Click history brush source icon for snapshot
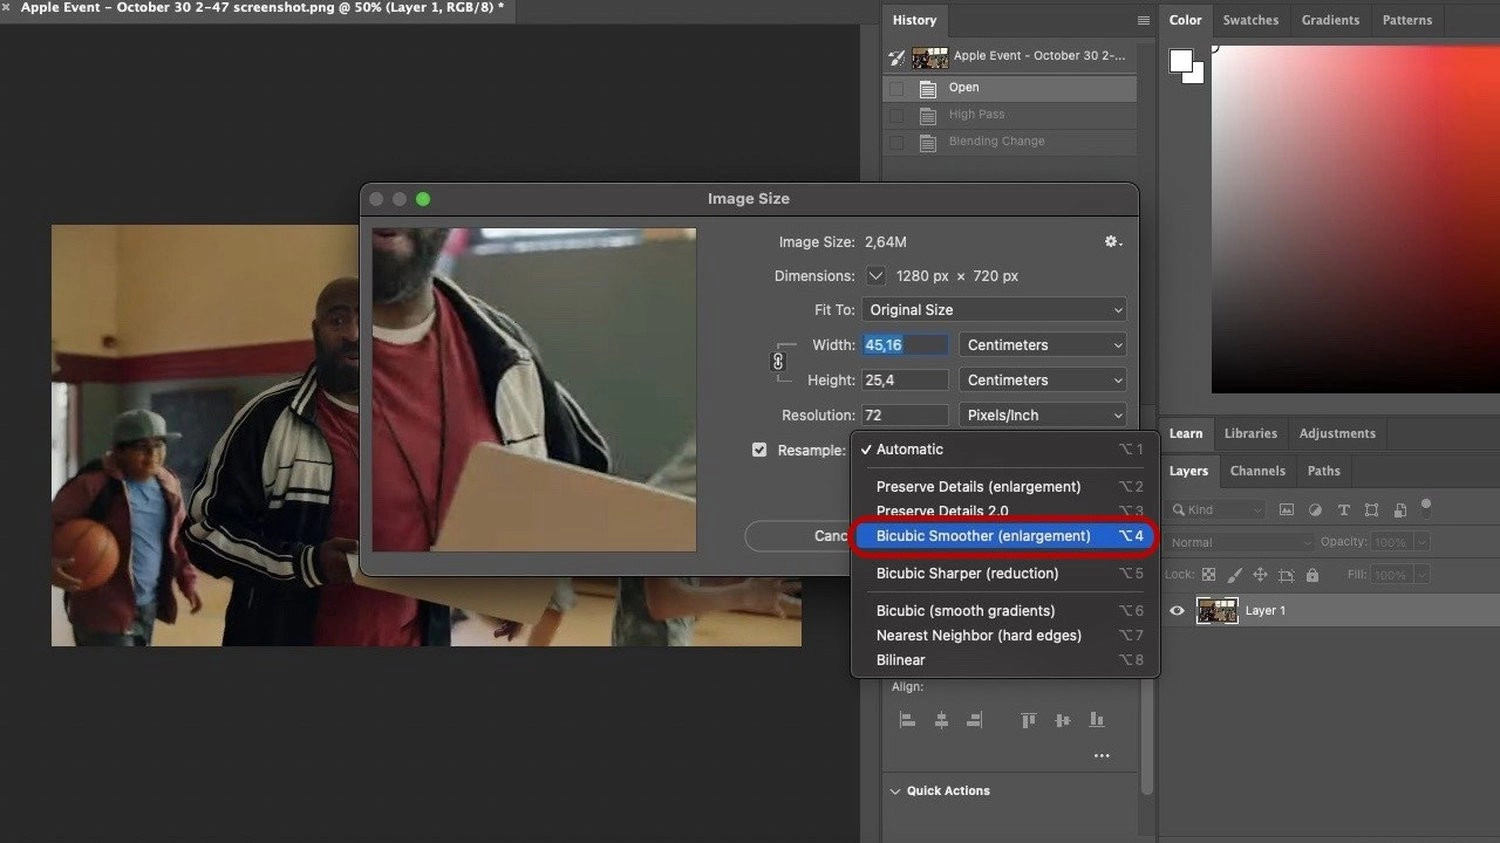Image resolution: width=1500 pixels, height=843 pixels. (x=897, y=57)
